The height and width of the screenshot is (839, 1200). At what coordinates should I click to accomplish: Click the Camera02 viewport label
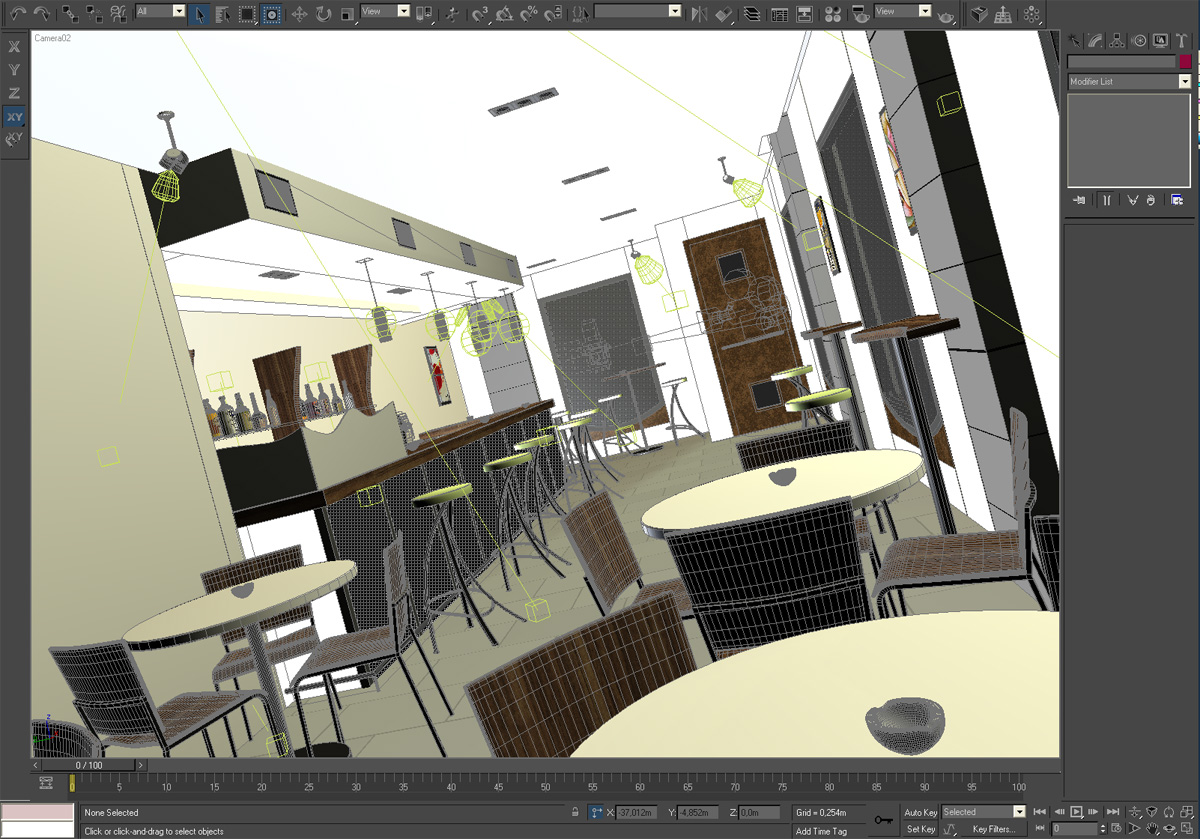[53, 37]
